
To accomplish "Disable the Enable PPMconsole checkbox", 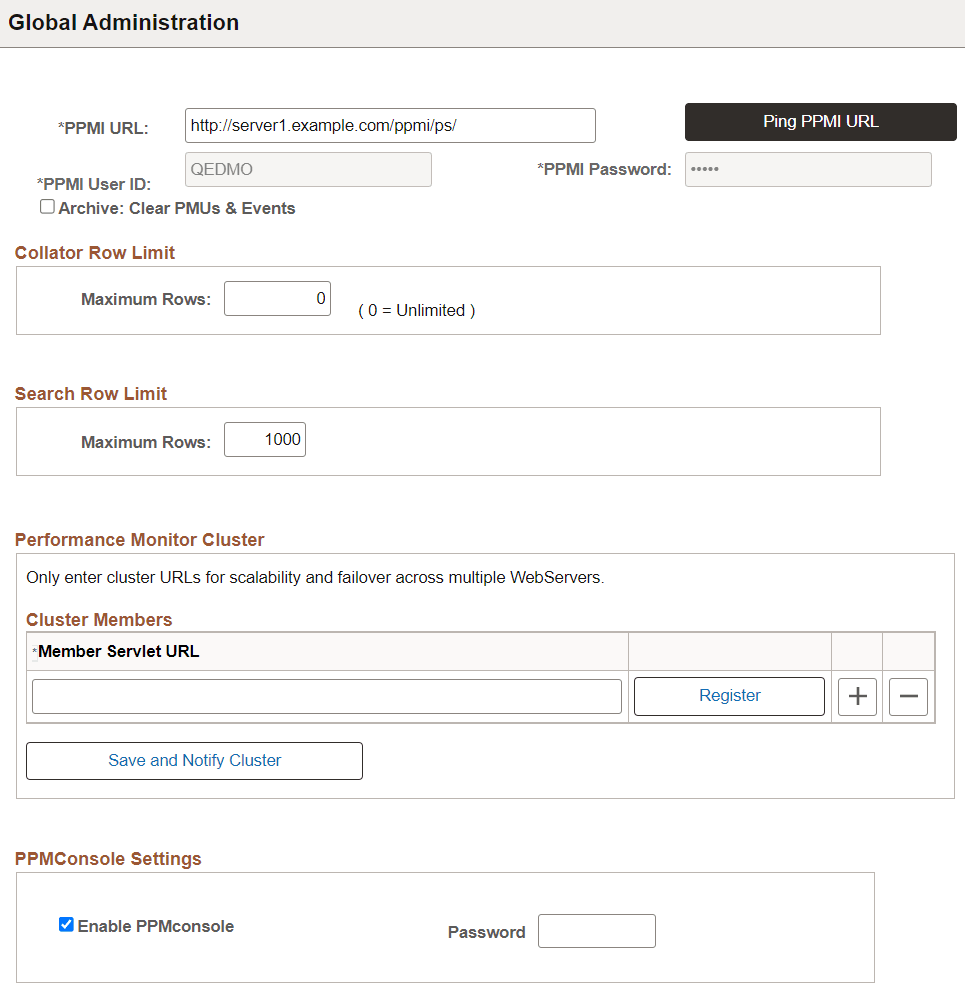I will [x=66, y=924].
